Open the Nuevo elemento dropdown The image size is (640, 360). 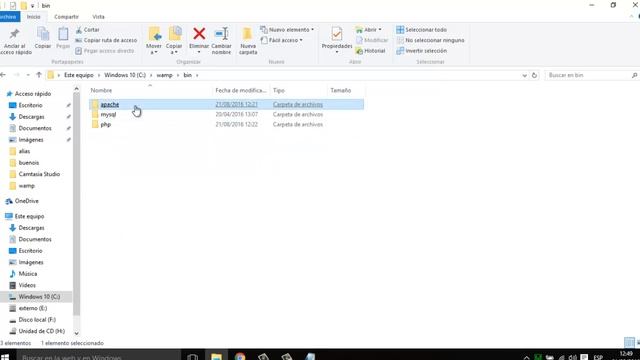(287, 30)
